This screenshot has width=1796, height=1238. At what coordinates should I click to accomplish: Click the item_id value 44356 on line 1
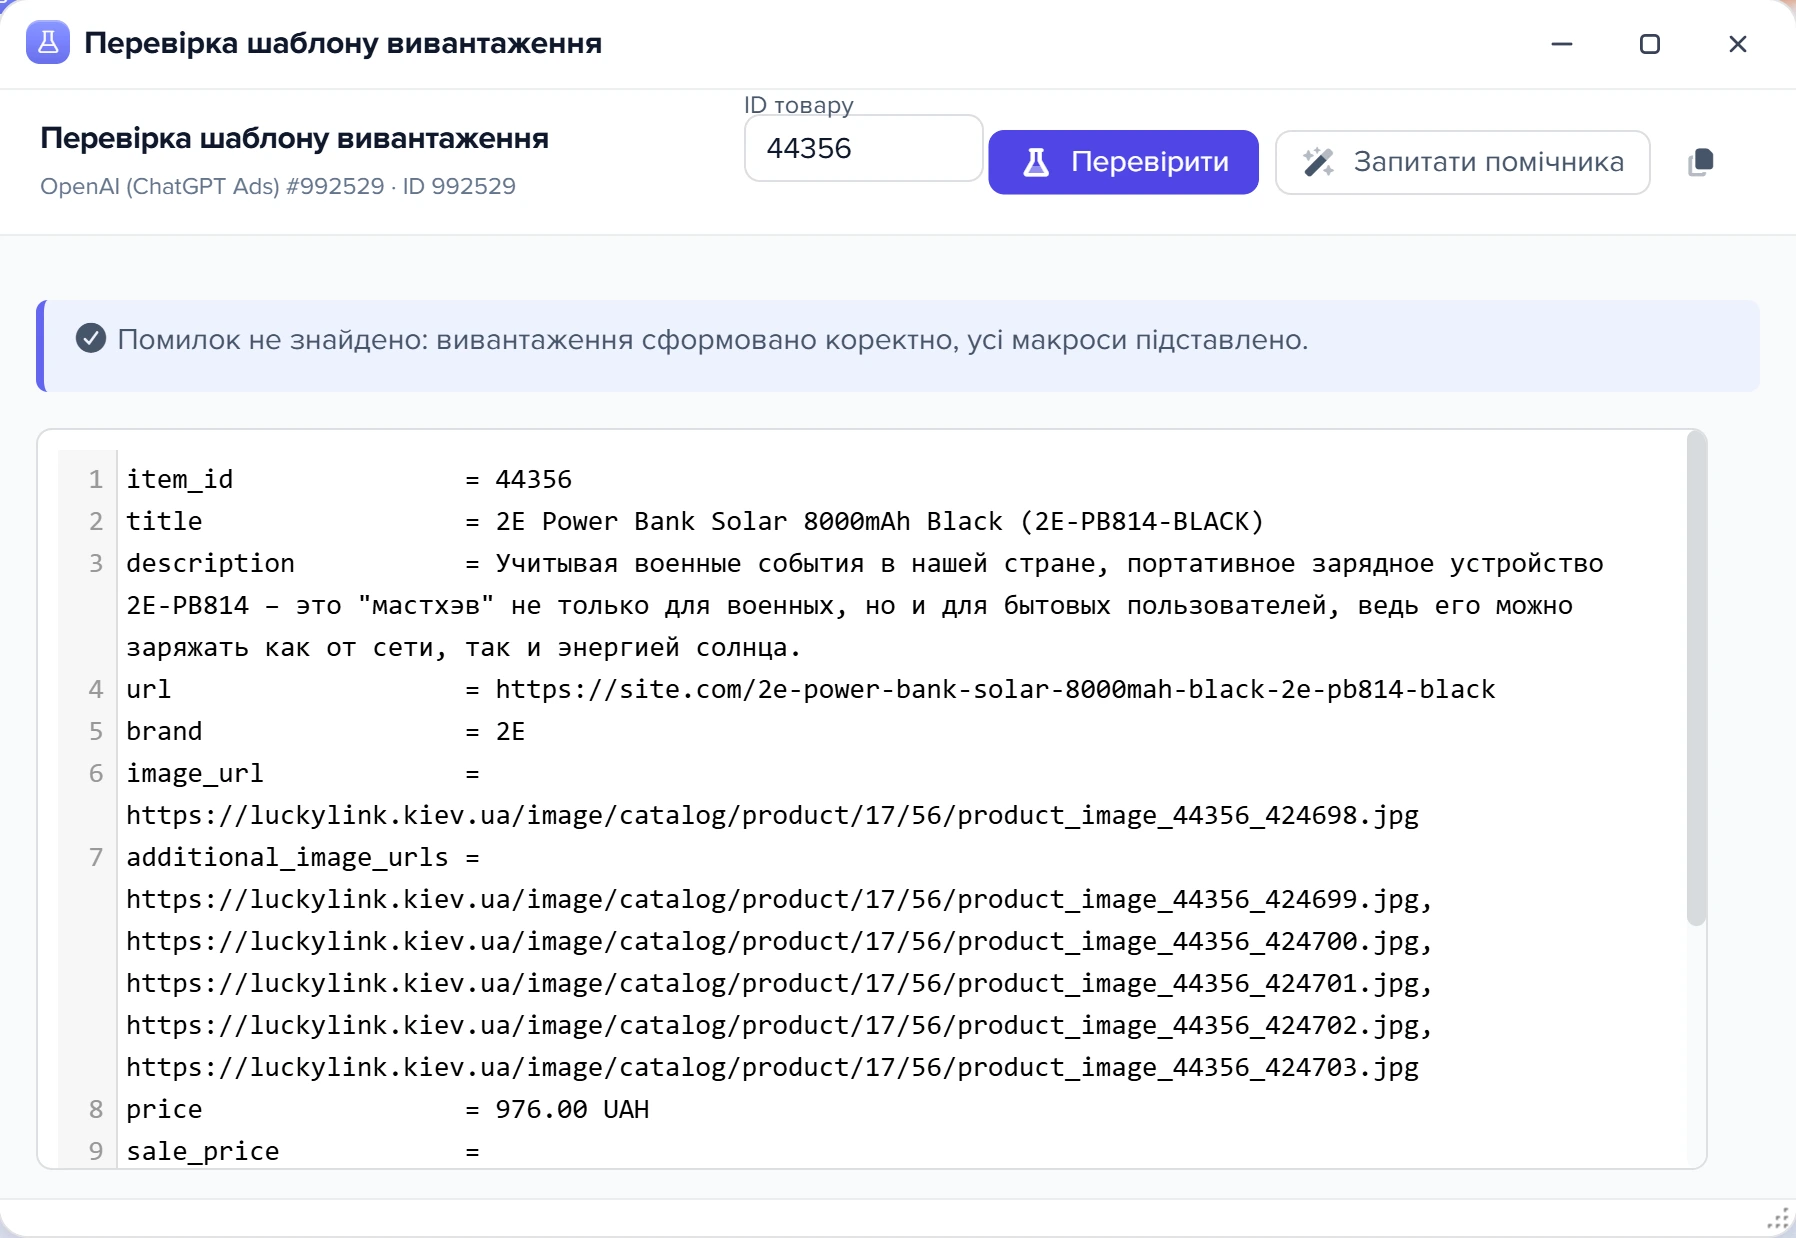tap(534, 479)
